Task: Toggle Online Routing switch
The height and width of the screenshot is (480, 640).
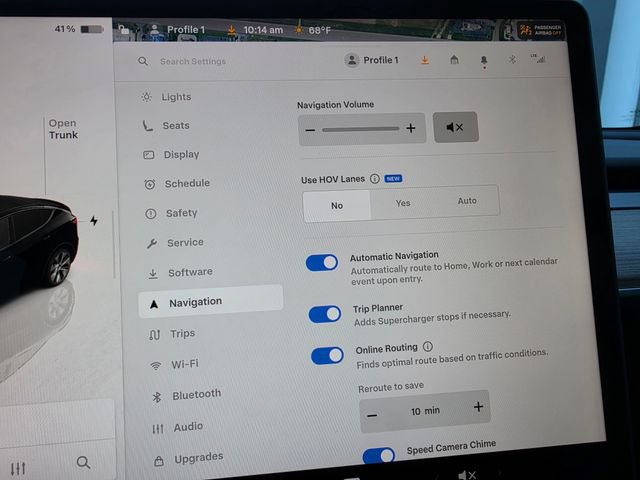Action: coord(327,356)
